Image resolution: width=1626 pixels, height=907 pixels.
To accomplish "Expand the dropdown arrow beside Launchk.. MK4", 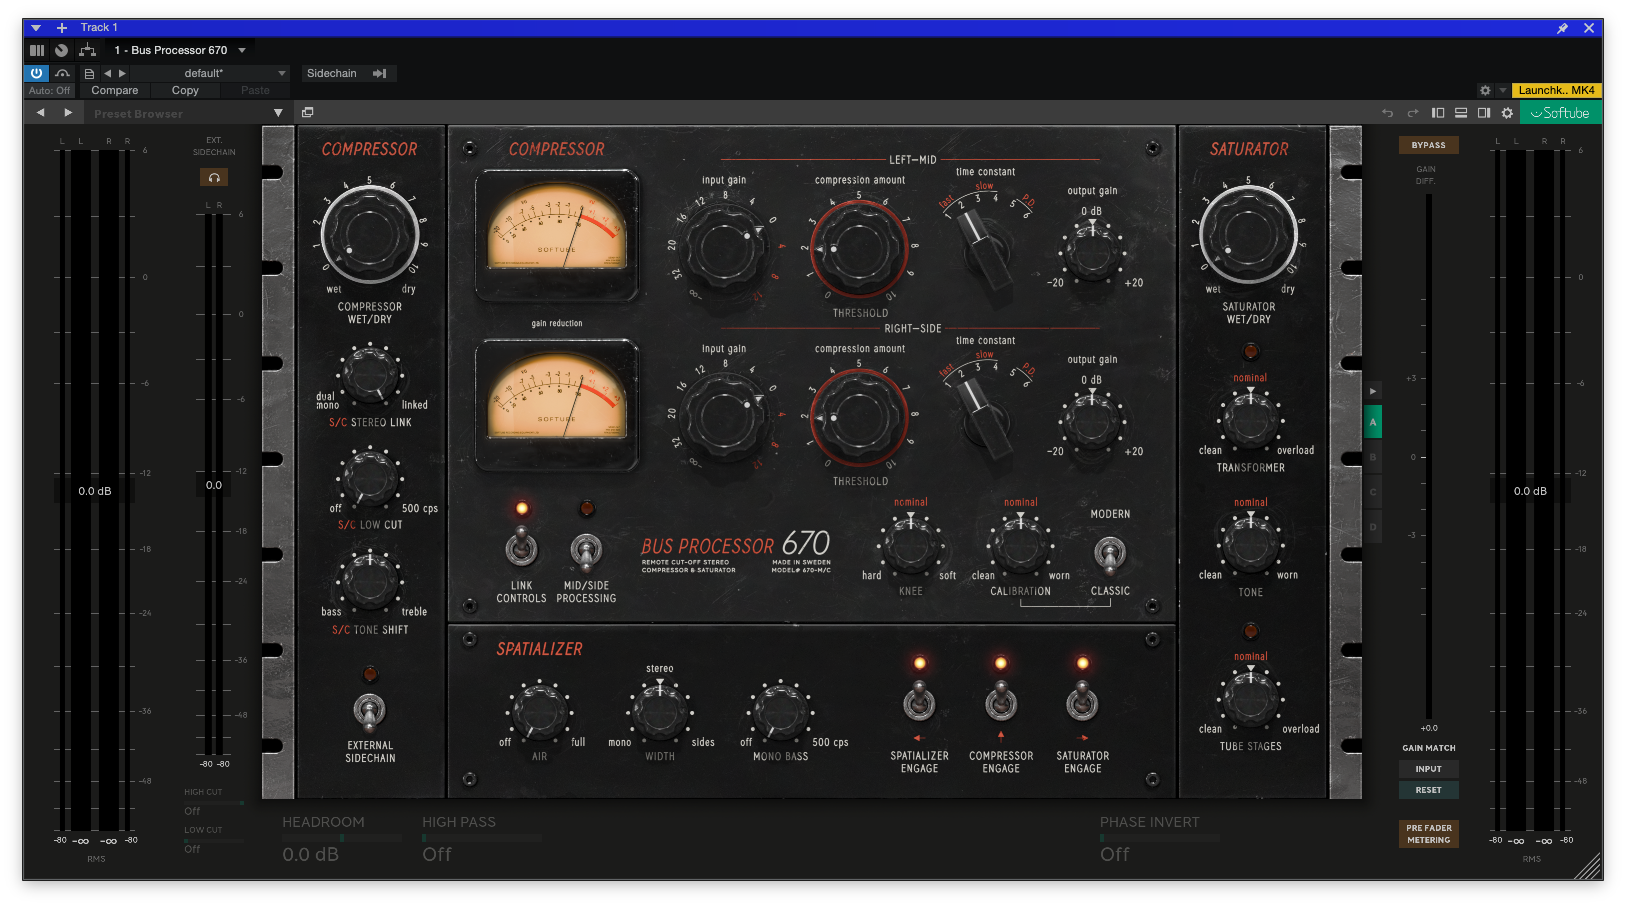I will point(1502,90).
